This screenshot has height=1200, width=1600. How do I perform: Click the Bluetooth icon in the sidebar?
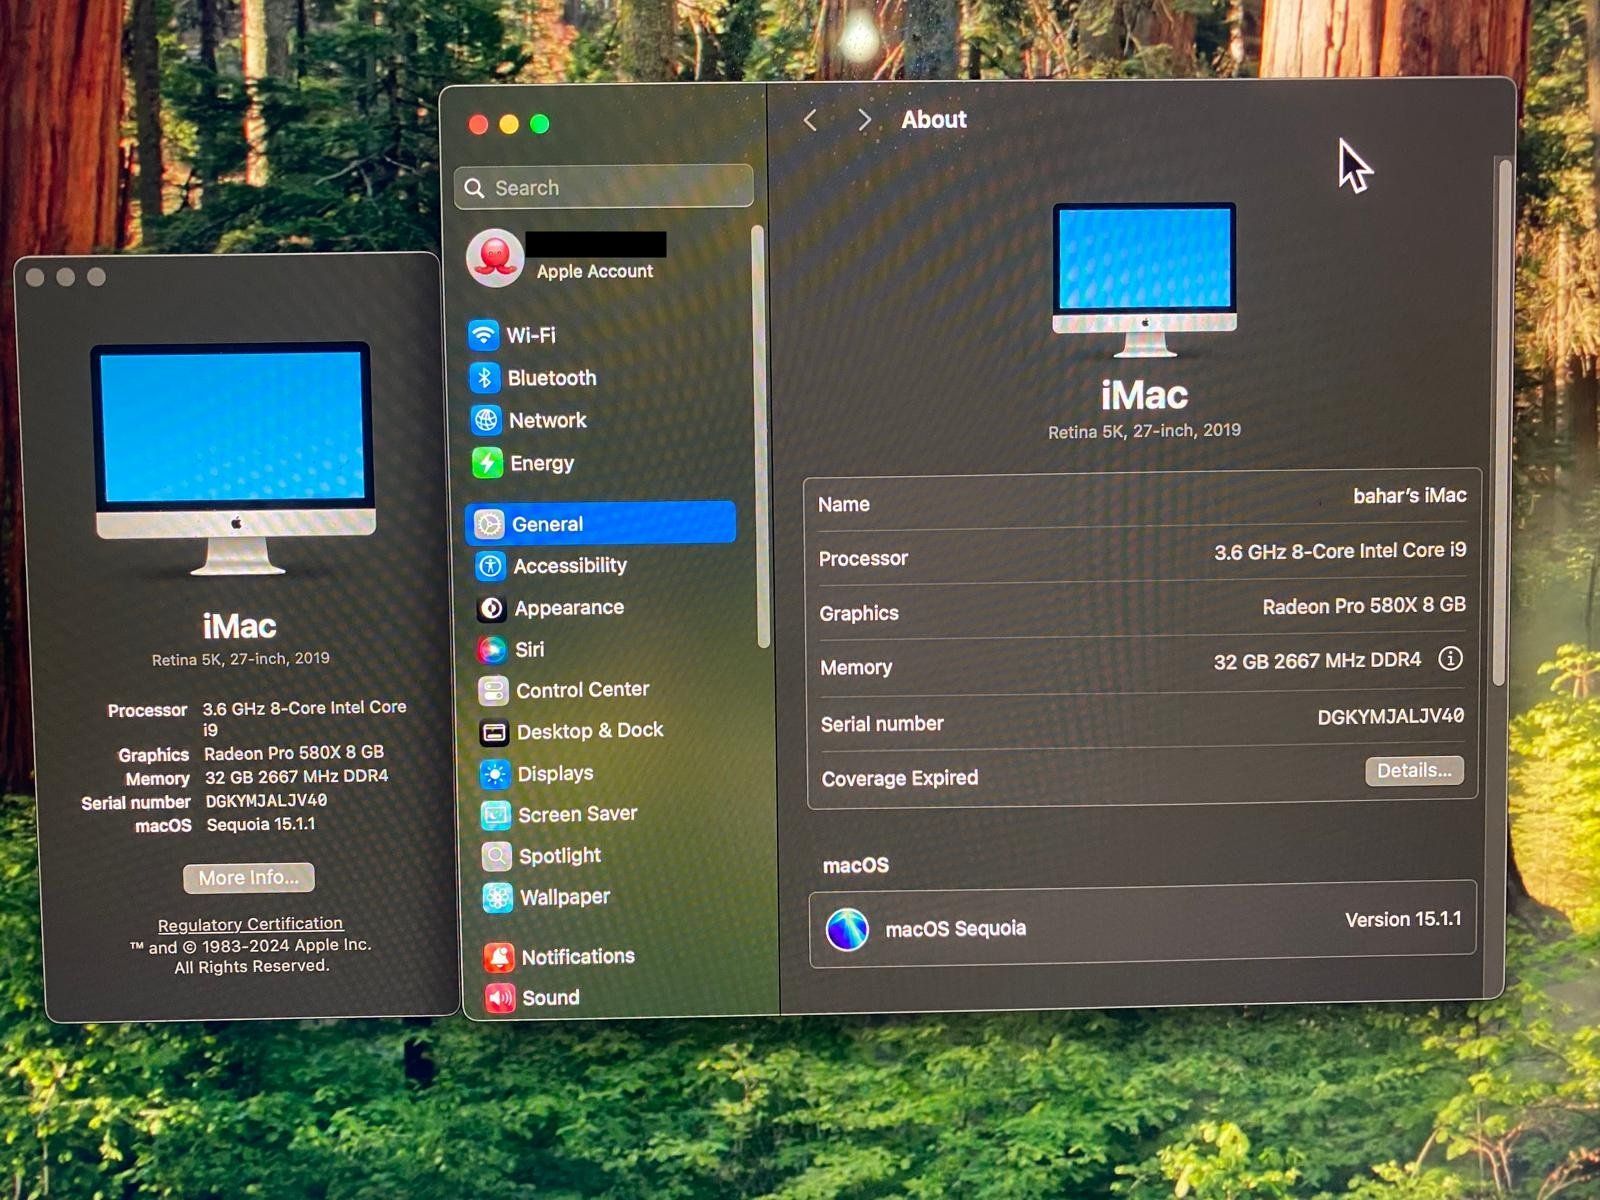click(485, 378)
